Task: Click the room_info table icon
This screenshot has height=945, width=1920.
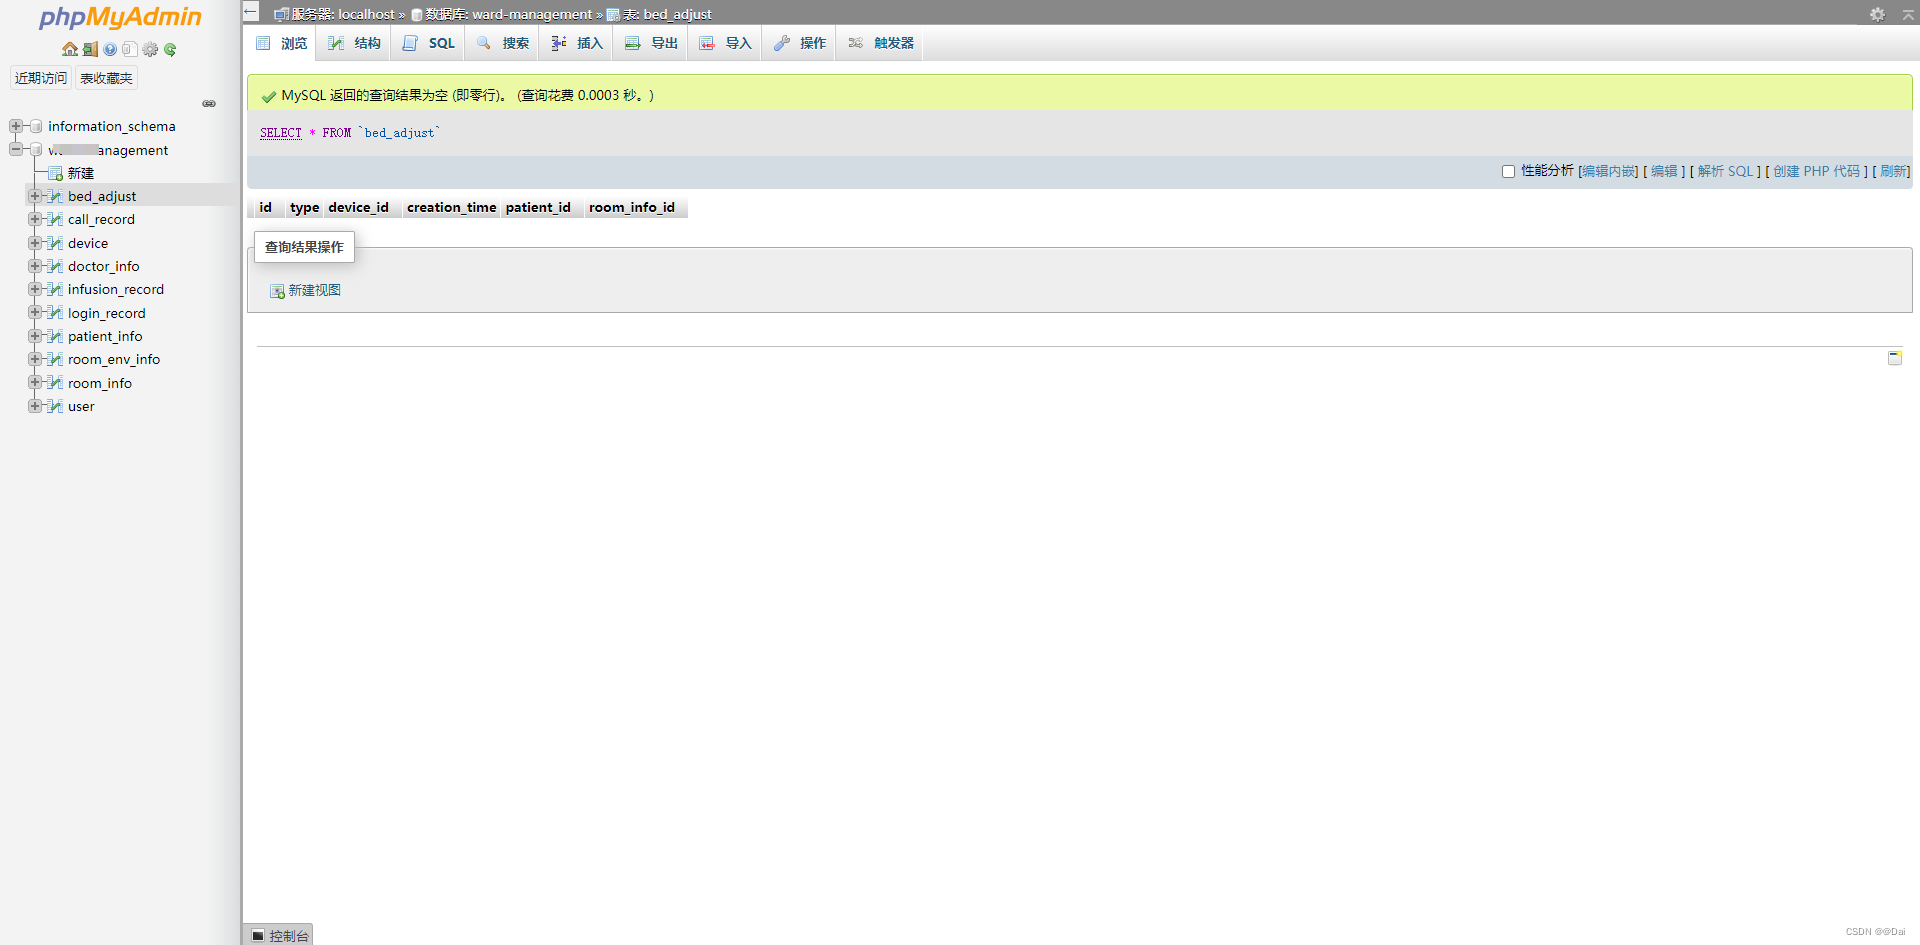Action: pyautogui.click(x=55, y=383)
